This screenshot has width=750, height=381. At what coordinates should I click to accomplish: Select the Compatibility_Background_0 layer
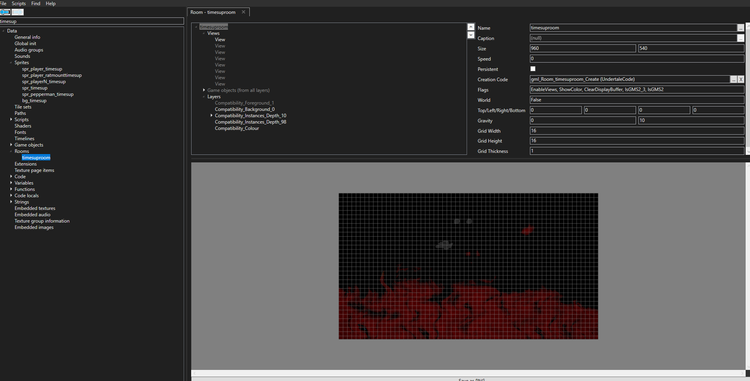coord(244,109)
